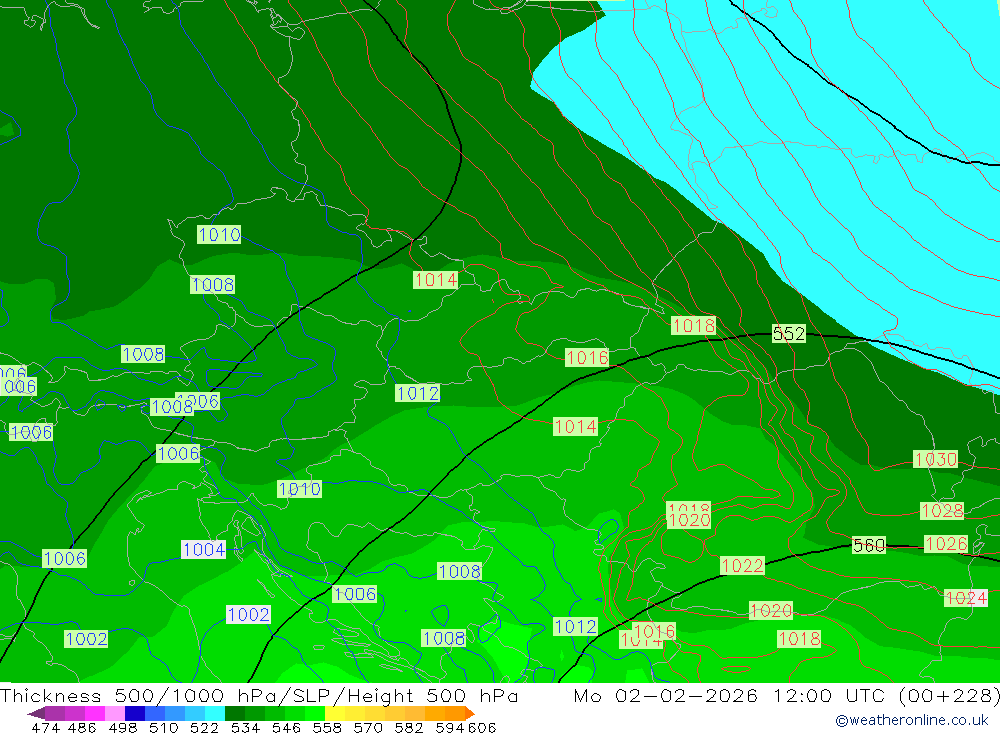Click the 1030 pressure label
Image resolution: width=1000 pixels, height=733 pixels.
936,459
